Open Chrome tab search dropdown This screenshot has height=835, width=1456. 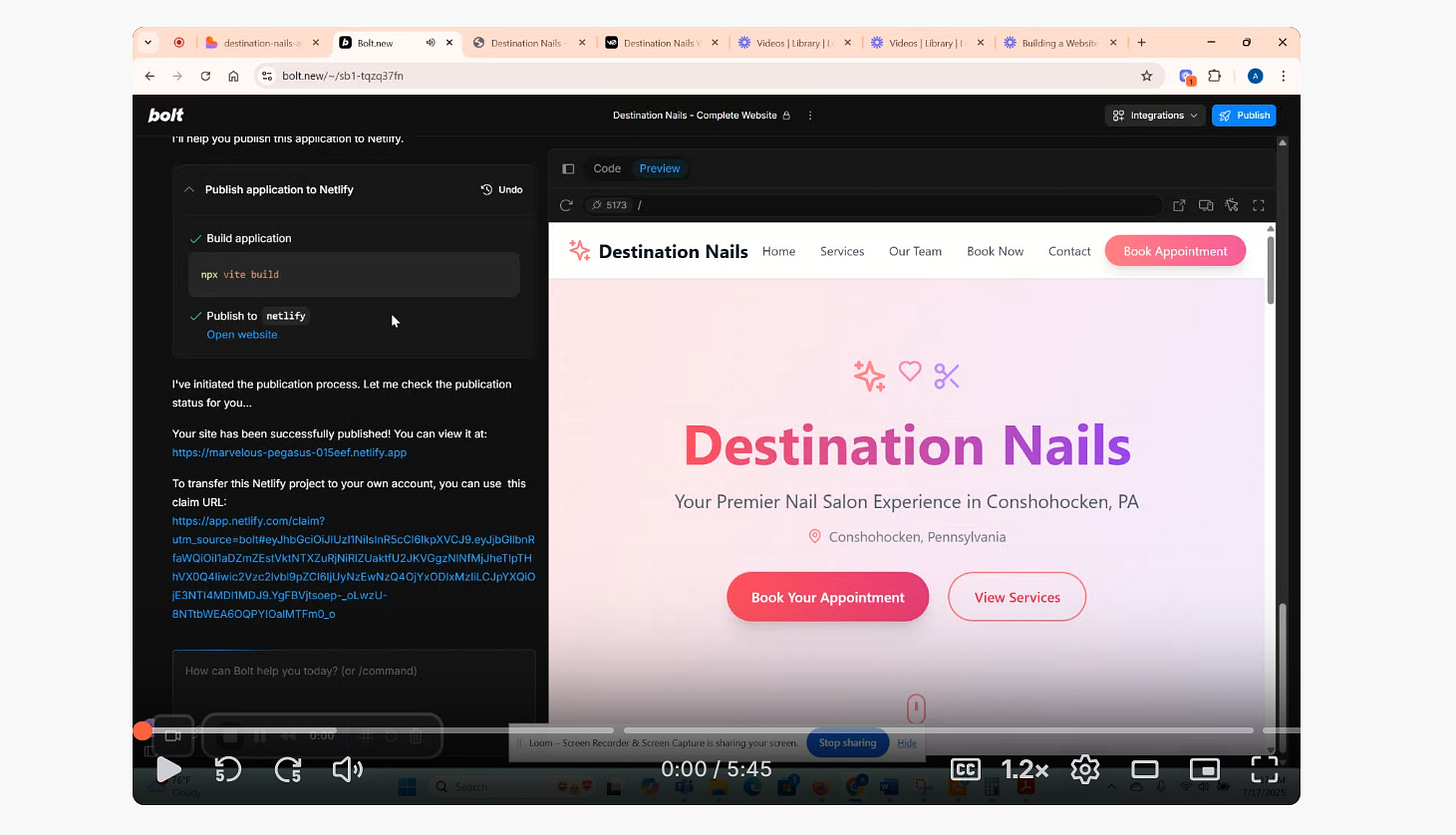tap(149, 43)
